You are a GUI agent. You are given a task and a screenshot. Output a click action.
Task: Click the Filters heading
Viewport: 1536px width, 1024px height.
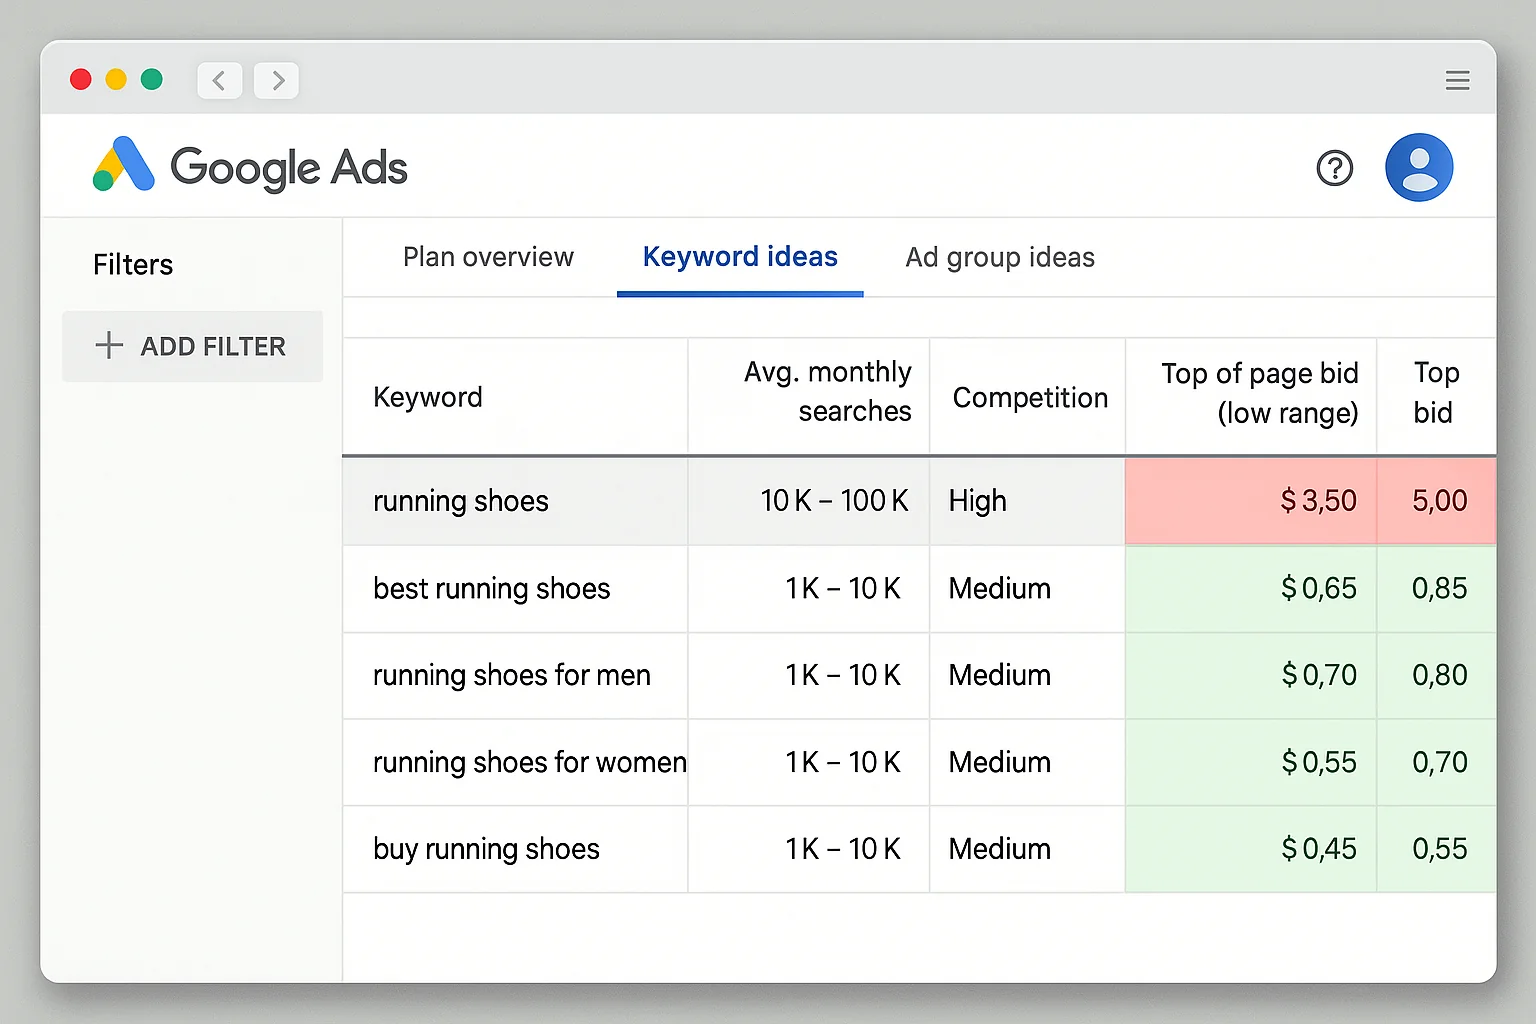[x=132, y=264]
